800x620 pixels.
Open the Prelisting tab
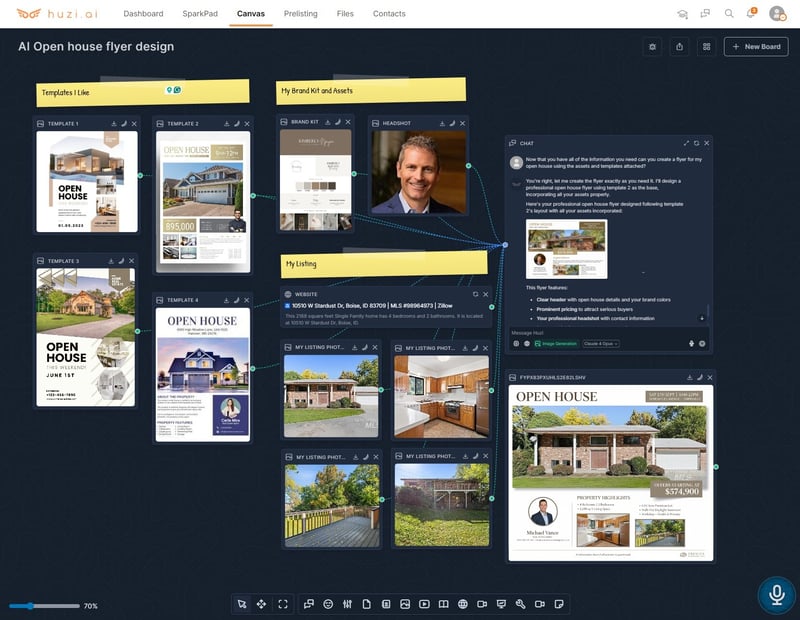tap(301, 14)
